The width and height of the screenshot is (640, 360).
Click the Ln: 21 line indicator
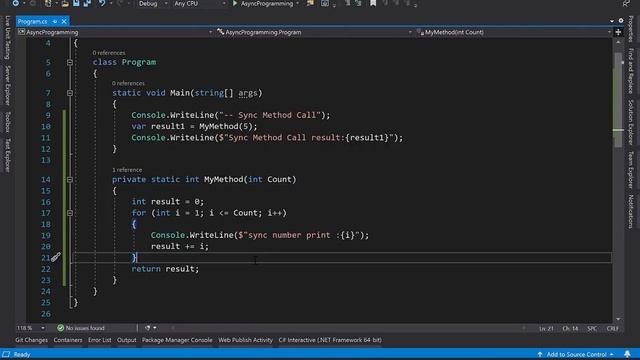click(546, 328)
